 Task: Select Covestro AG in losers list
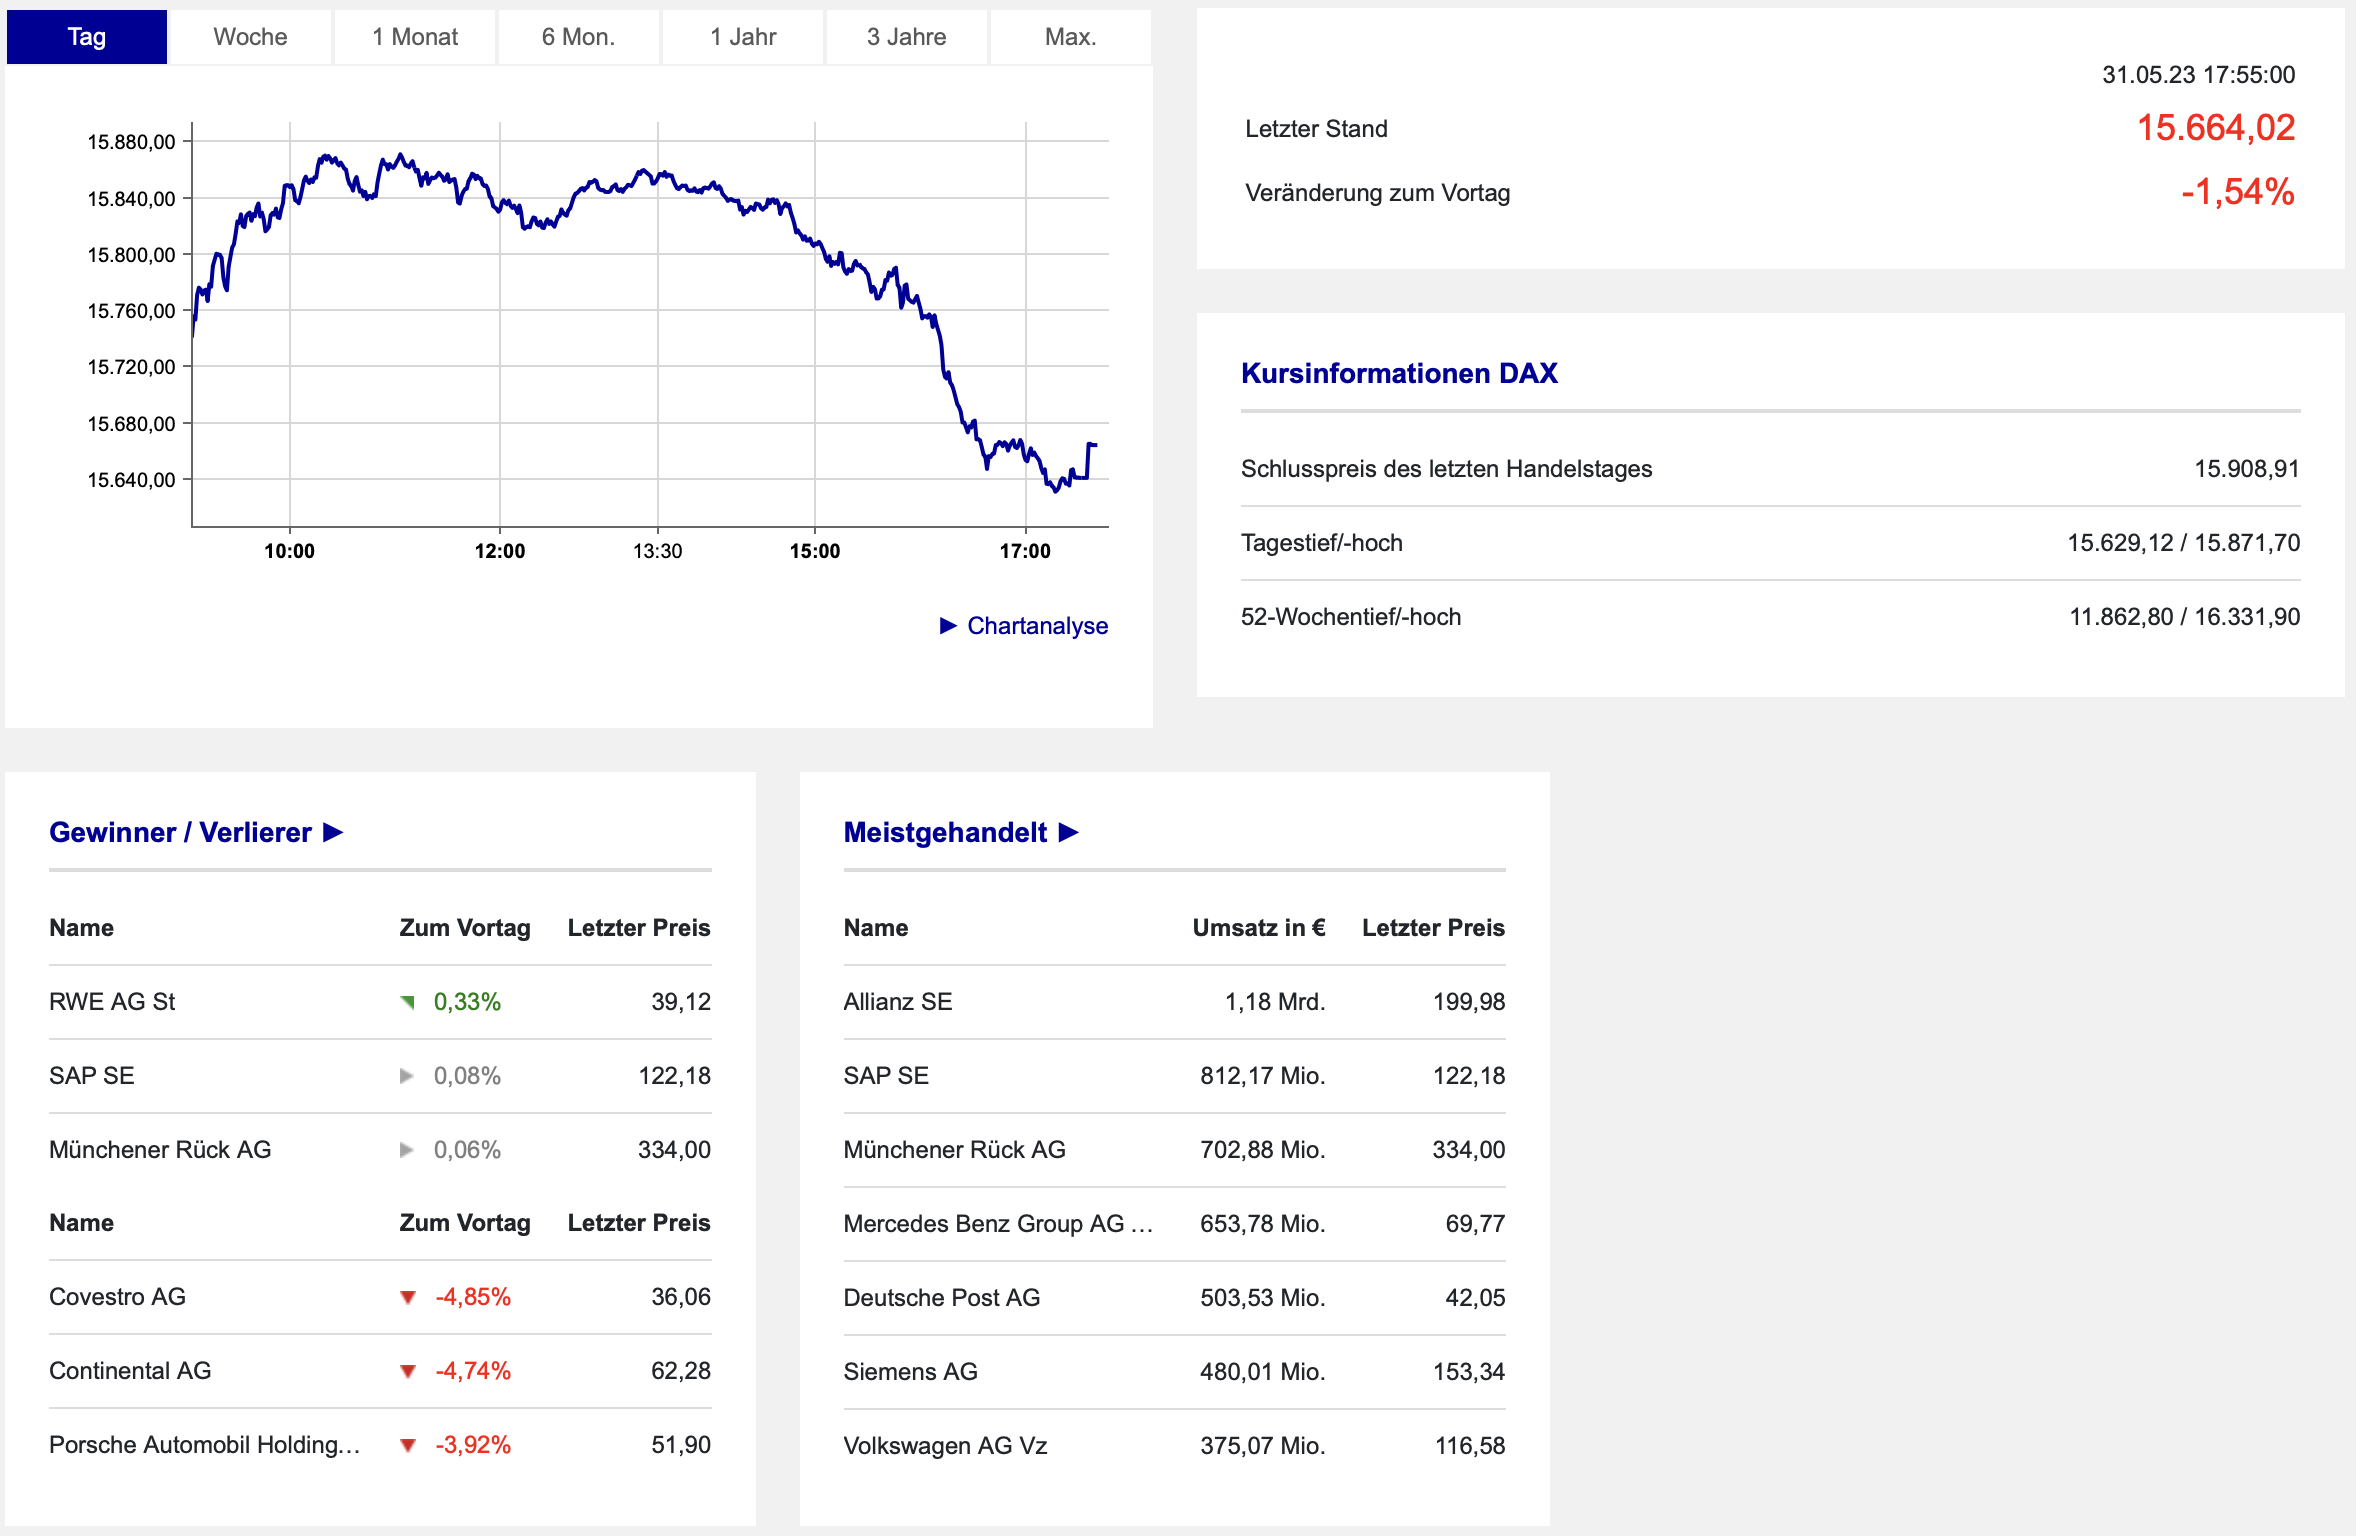[x=117, y=1297]
